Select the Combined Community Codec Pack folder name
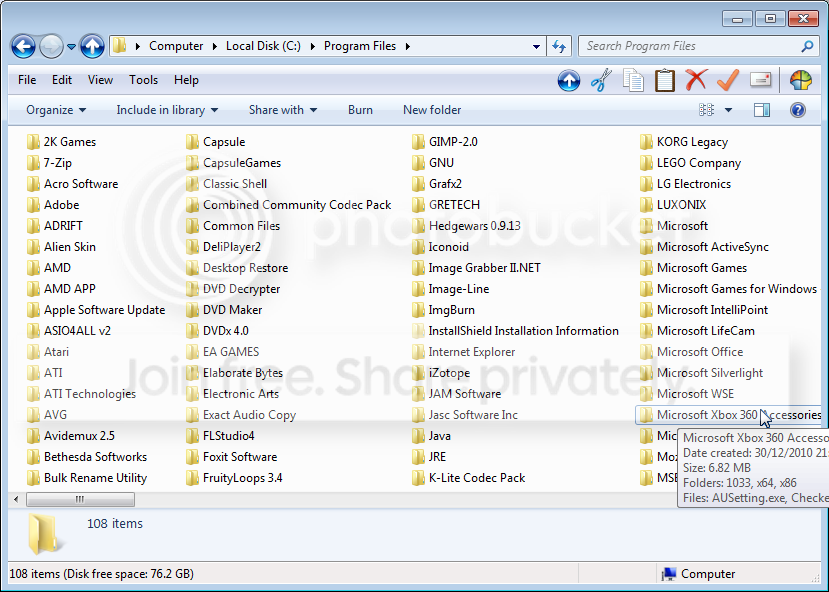This screenshot has width=829, height=592. 297,205
